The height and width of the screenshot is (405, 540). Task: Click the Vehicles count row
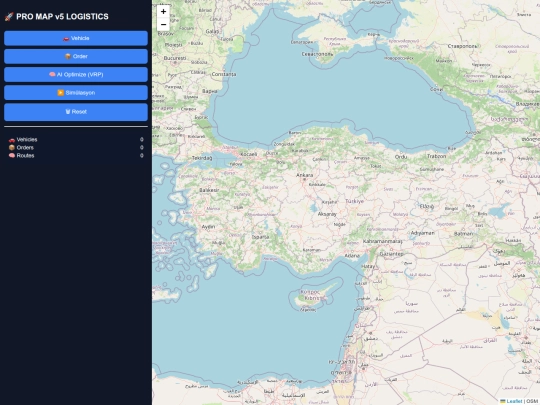click(x=76, y=139)
